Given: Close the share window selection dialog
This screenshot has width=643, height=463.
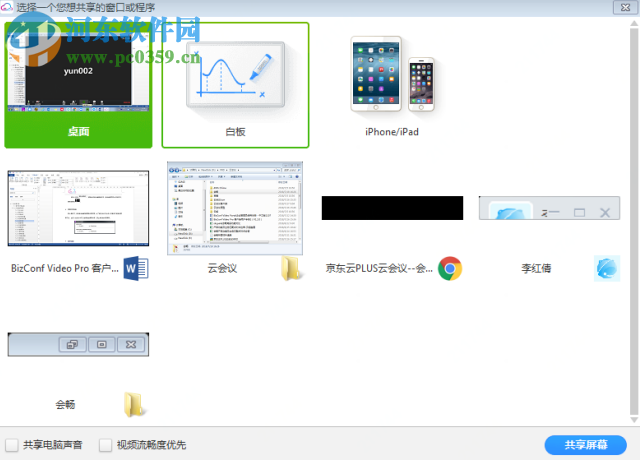Looking at the screenshot, I should (x=625, y=7).
